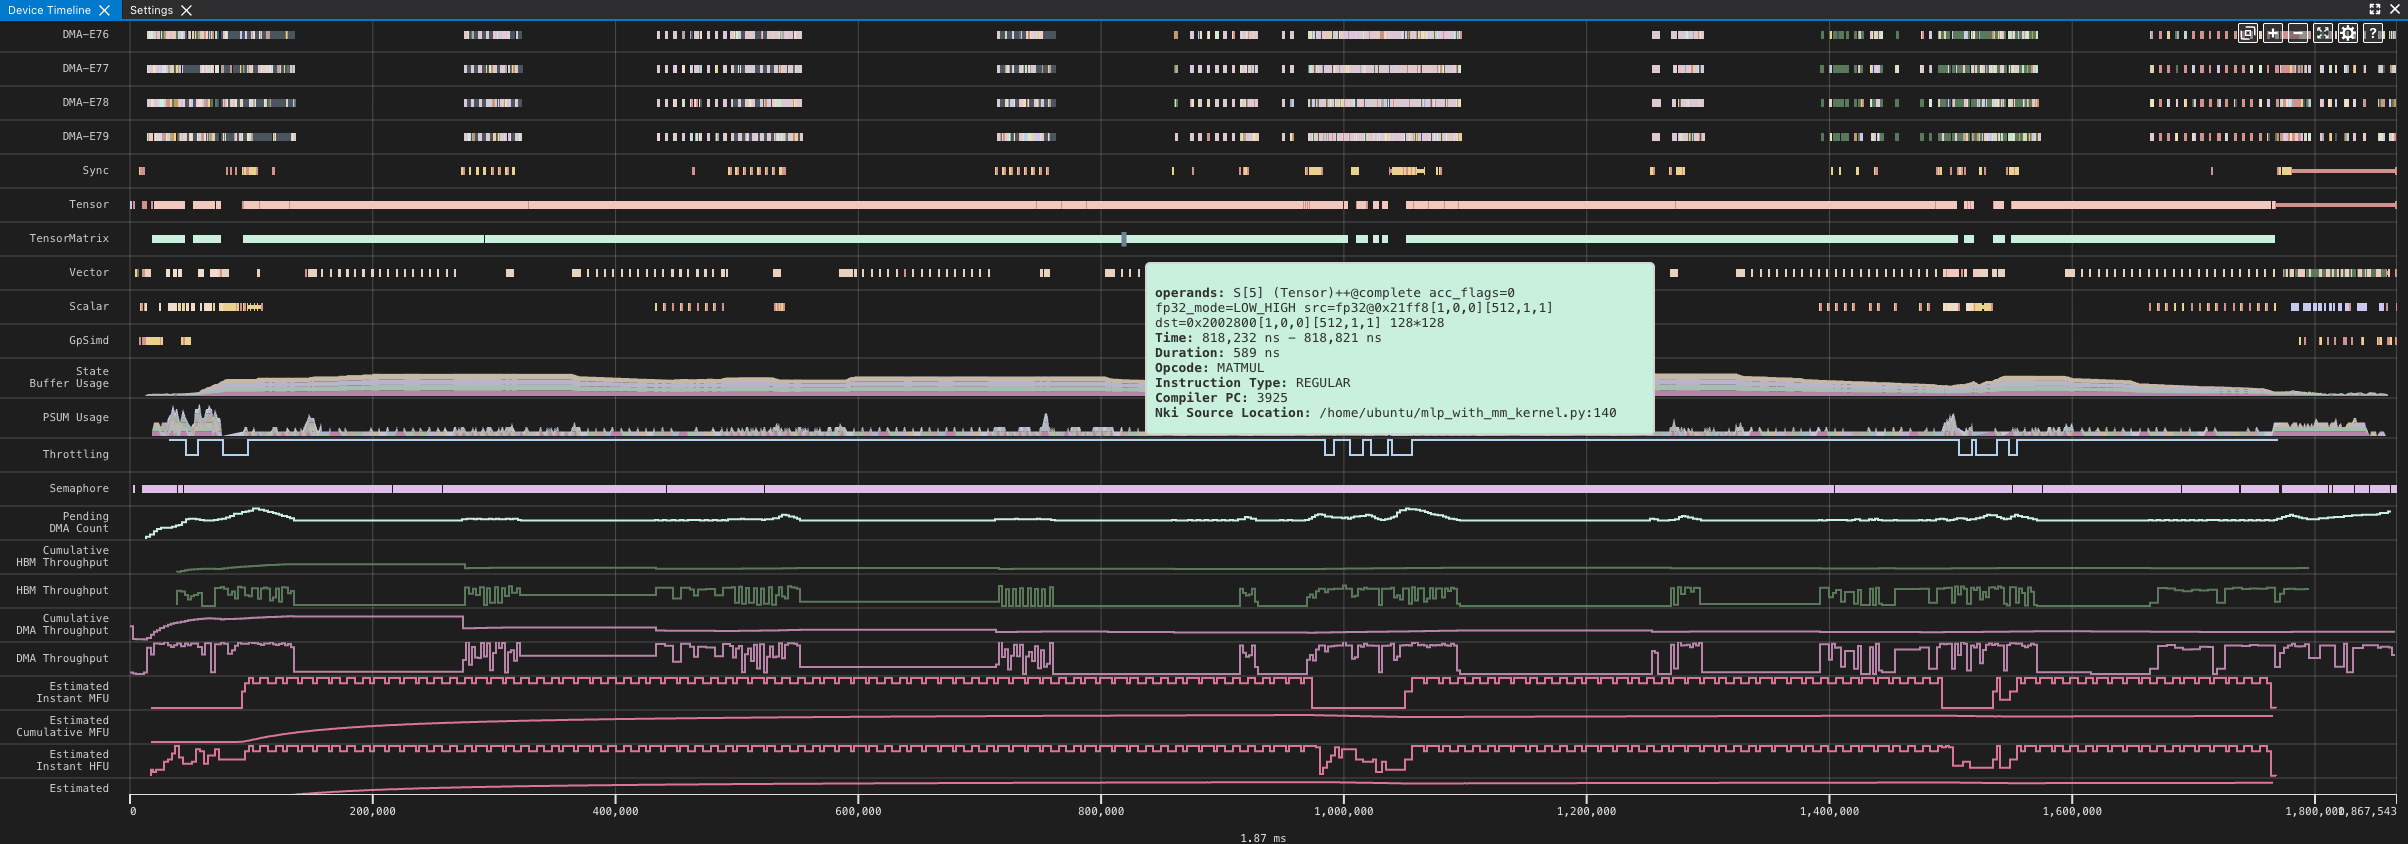This screenshot has height=844, width=2408.
Task: Click the Sync row label
Action: tap(96, 170)
